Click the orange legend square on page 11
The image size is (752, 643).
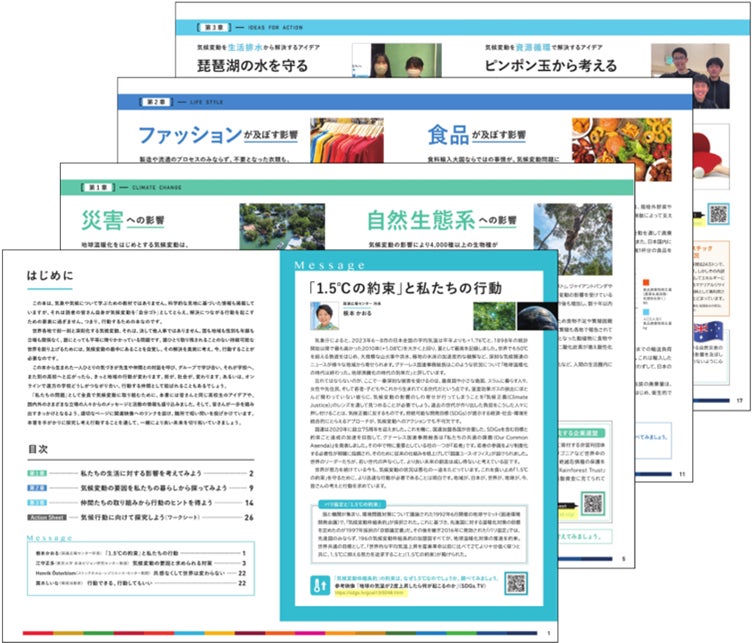click(x=646, y=282)
